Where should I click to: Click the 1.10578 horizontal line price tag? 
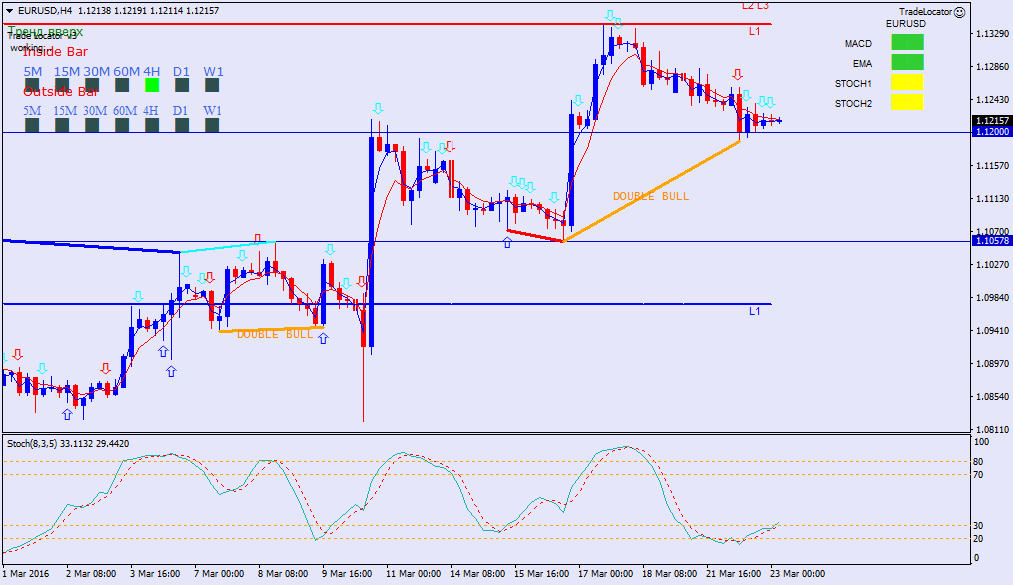[x=992, y=241]
